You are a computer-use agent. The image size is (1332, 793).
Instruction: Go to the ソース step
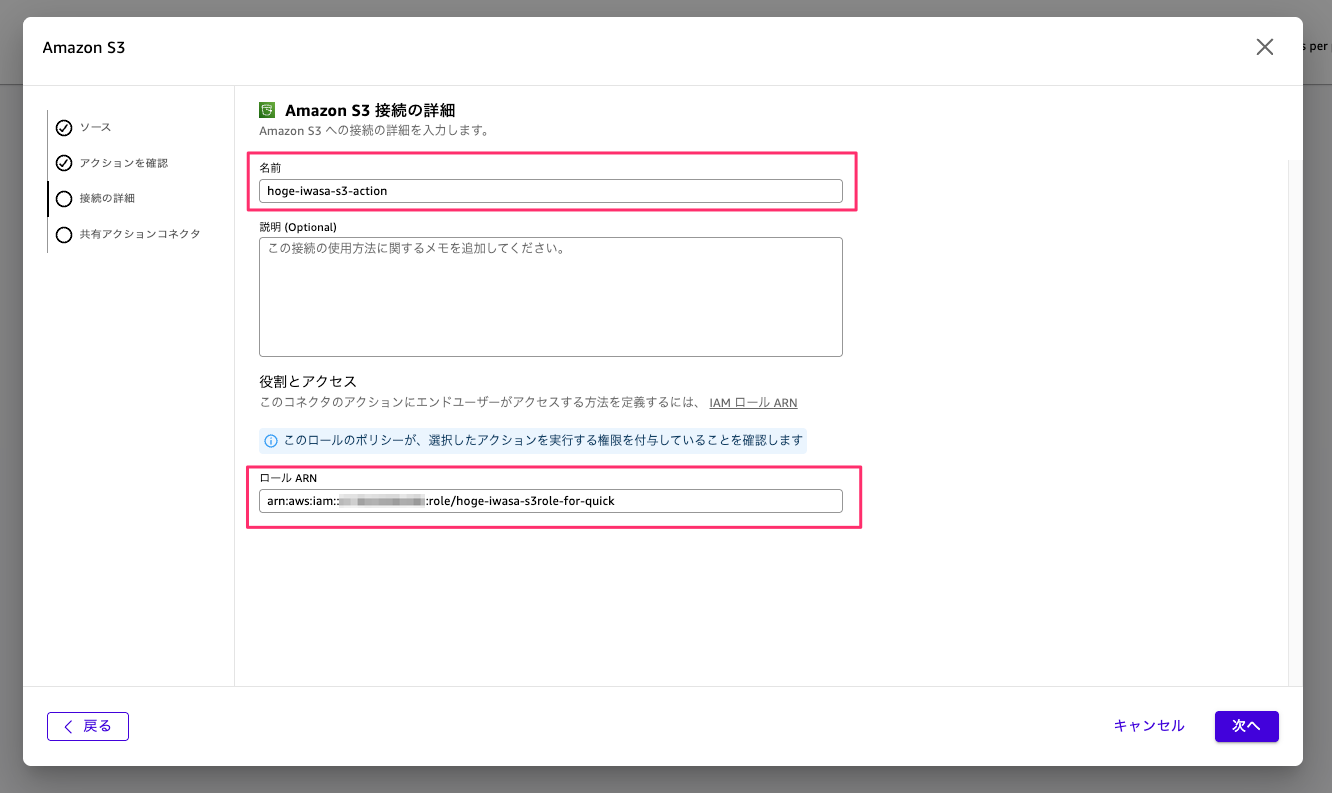pyautogui.click(x=95, y=128)
